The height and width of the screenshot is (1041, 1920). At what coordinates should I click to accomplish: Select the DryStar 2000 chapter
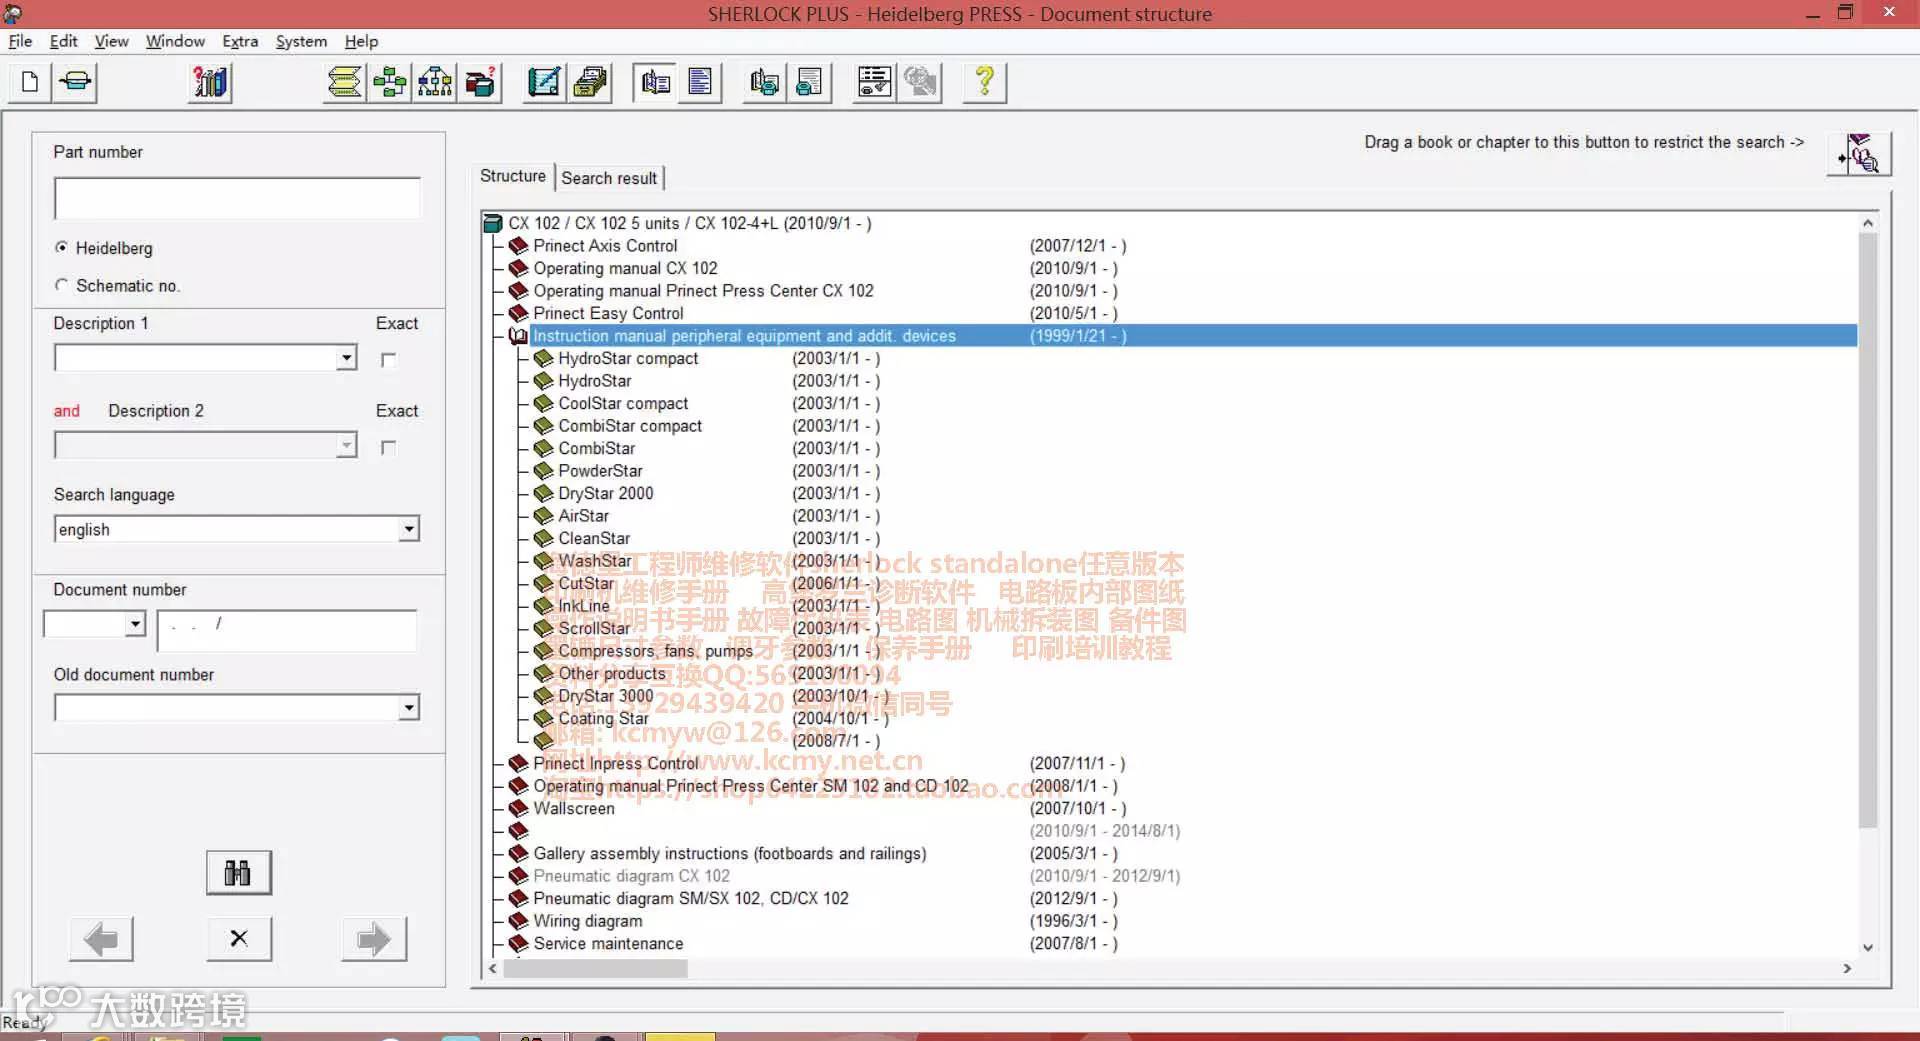605,493
